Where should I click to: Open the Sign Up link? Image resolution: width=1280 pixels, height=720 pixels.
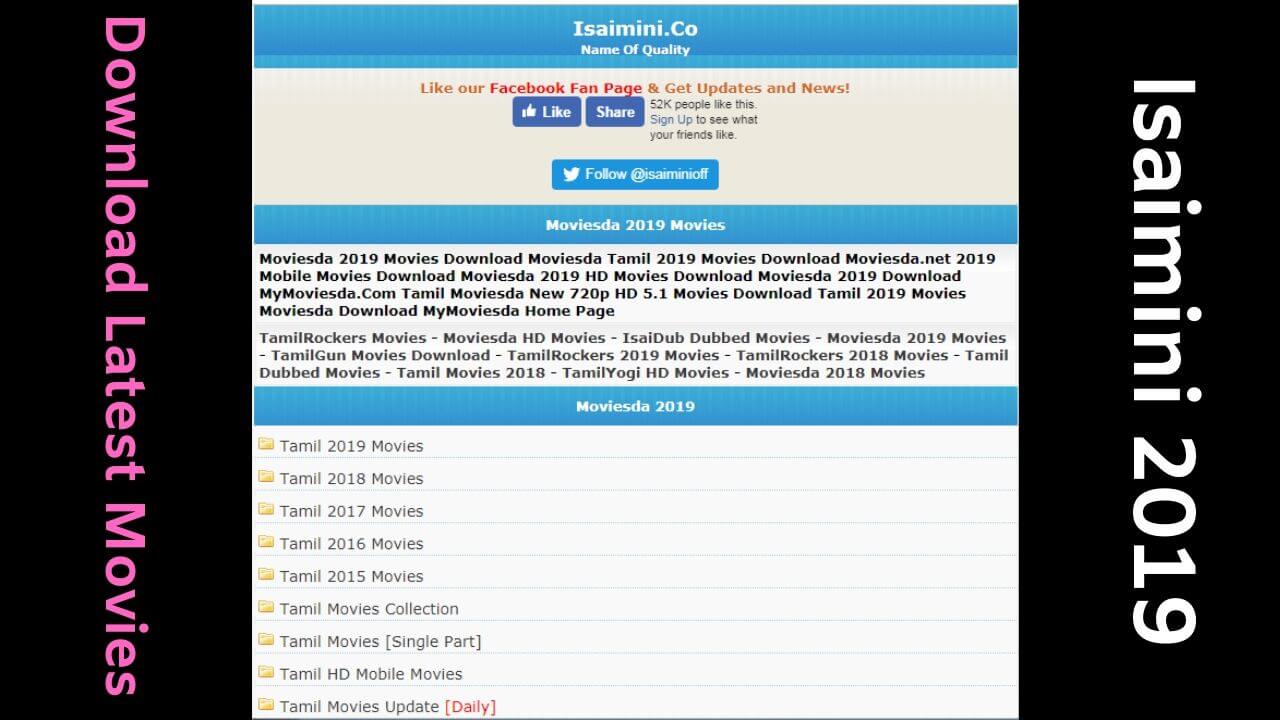[x=671, y=119]
